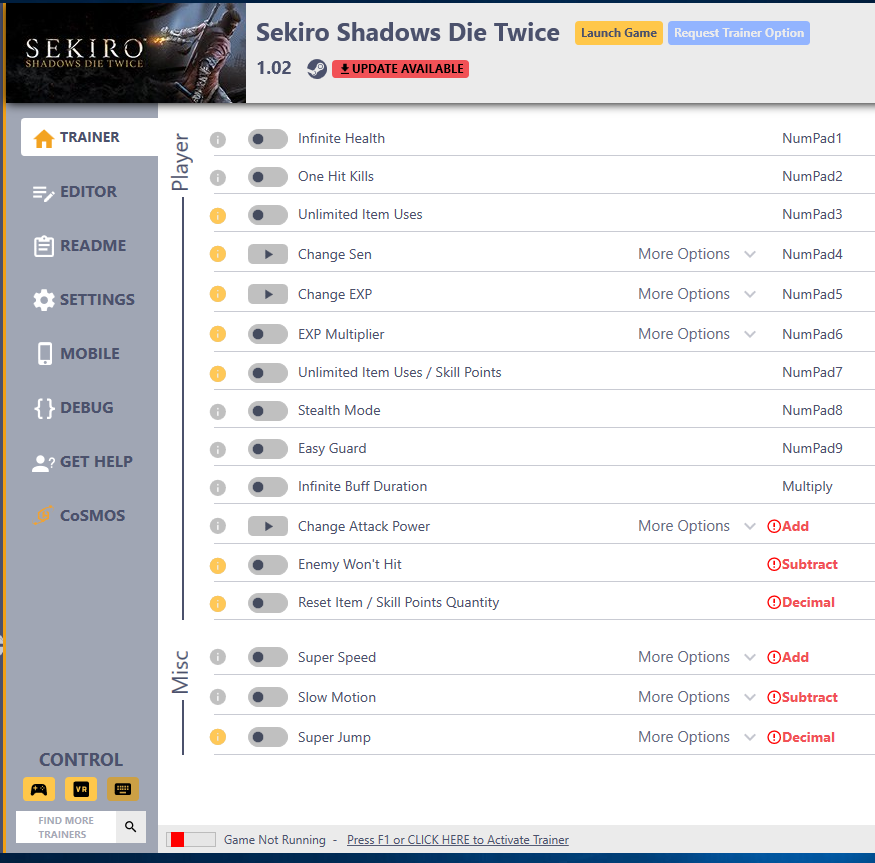Turn on Super Speed toggle
The height and width of the screenshot is (863, 875).
[268, 657]
